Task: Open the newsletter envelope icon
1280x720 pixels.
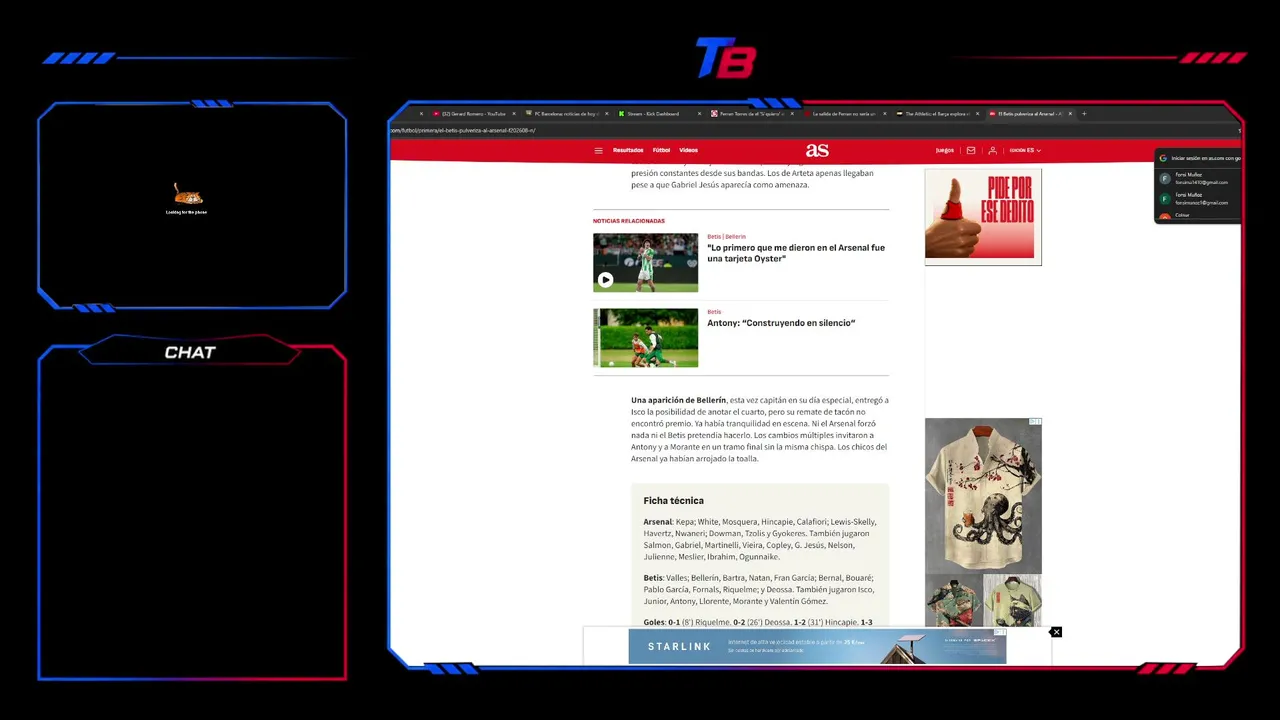Action: click(x=970, y=150)
